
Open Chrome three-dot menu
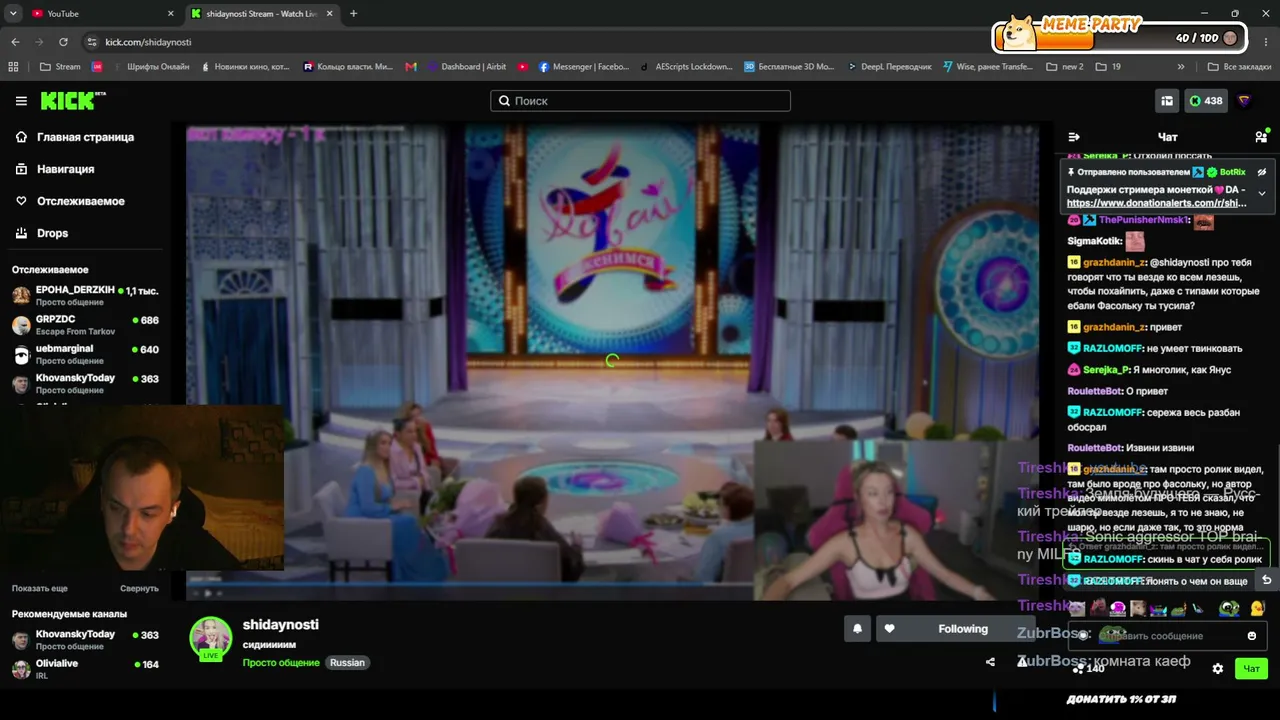point(1264,42)
